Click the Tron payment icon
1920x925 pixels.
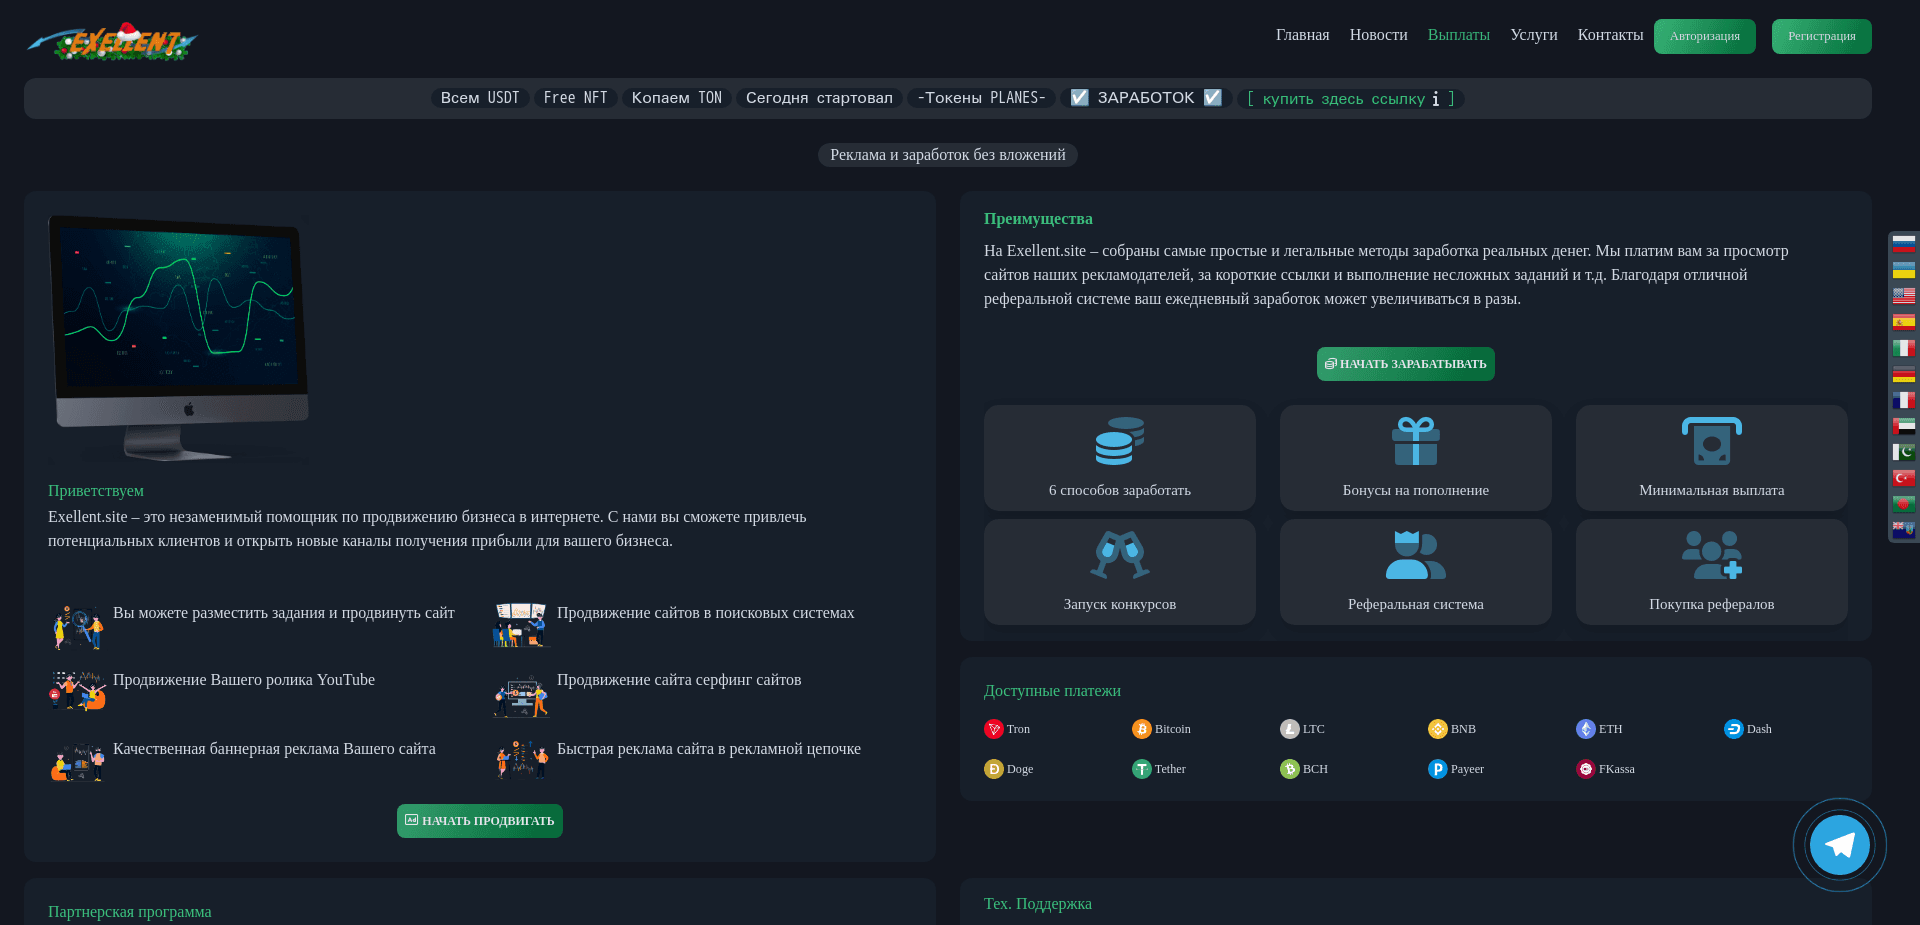click(x=993, y=729)
